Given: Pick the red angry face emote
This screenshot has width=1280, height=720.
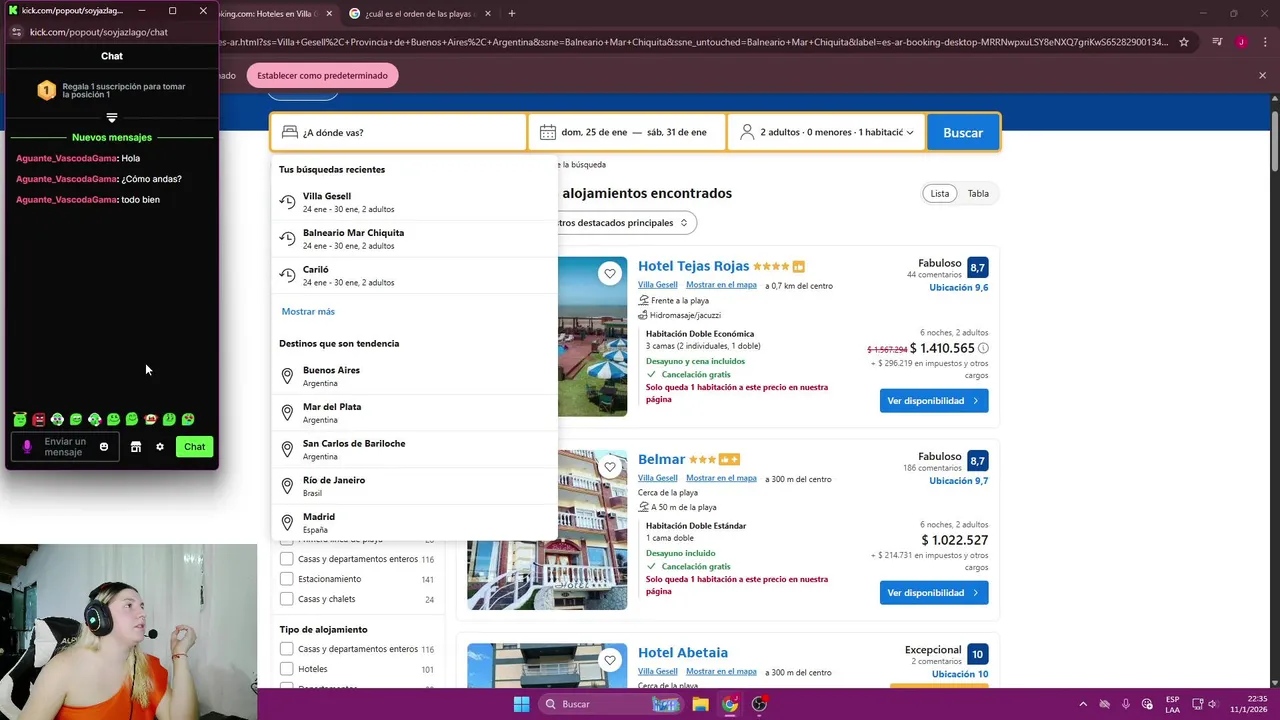Looking at the screenshot, I should (x=38, y=419).
